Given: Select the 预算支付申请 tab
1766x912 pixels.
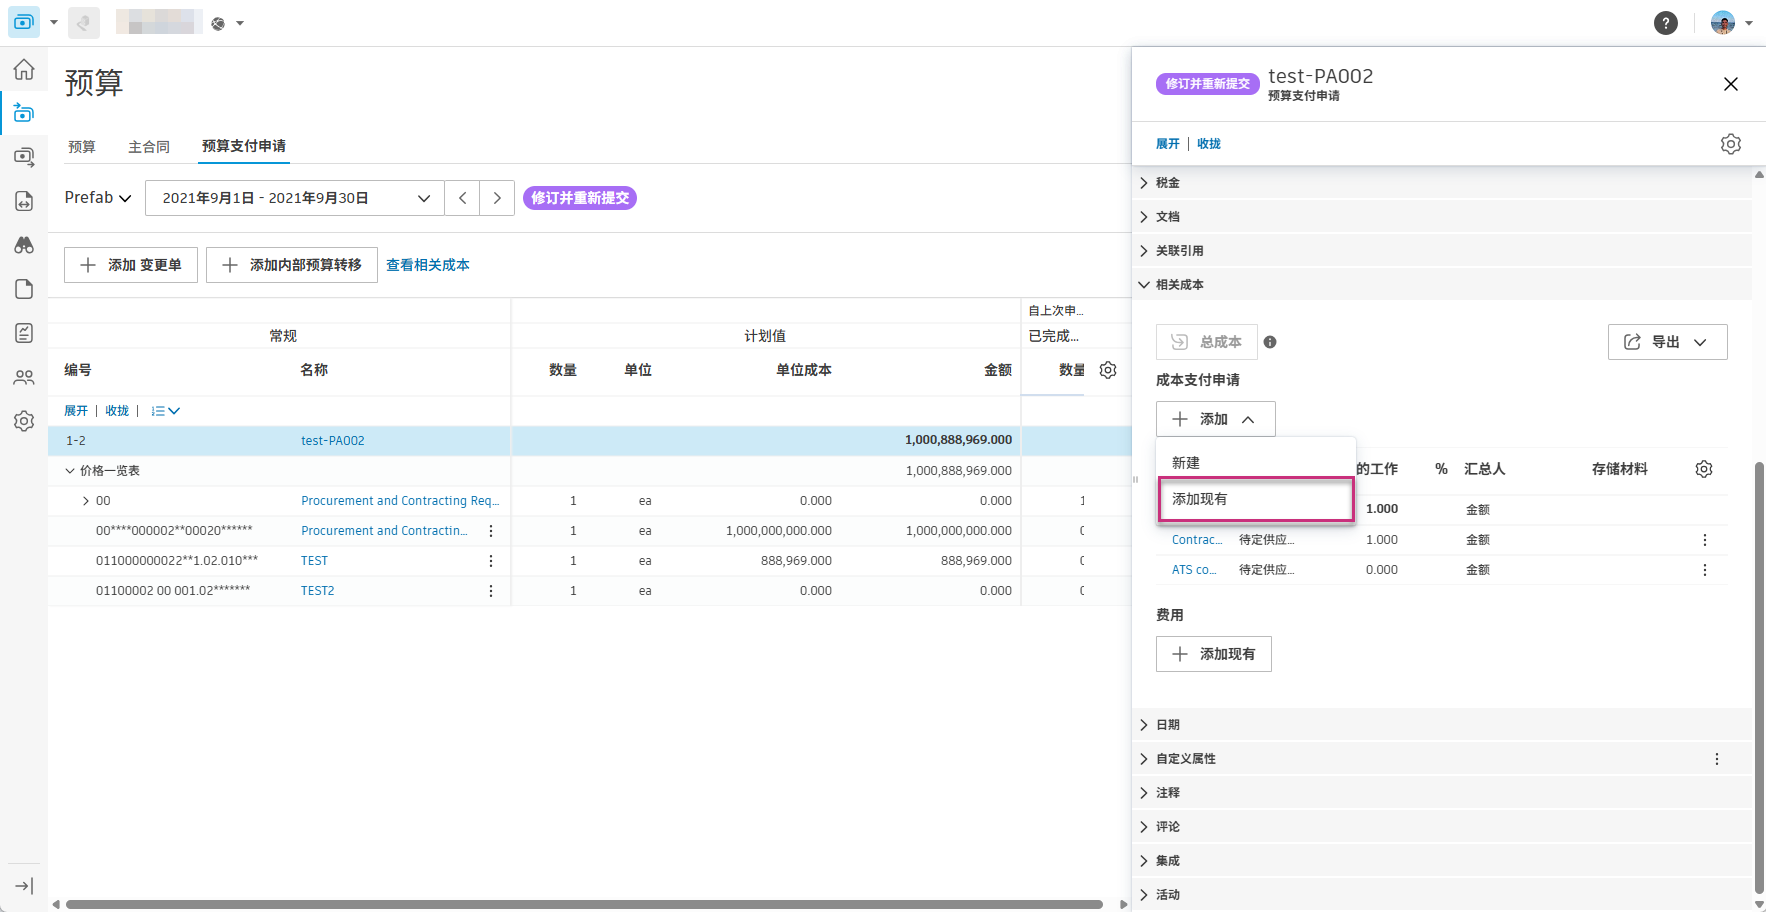Looking at the screenshot, I should pos(244,146).
